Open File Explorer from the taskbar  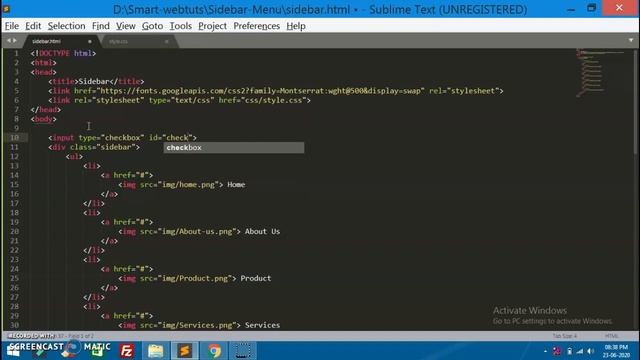click(x=156, y=351)
